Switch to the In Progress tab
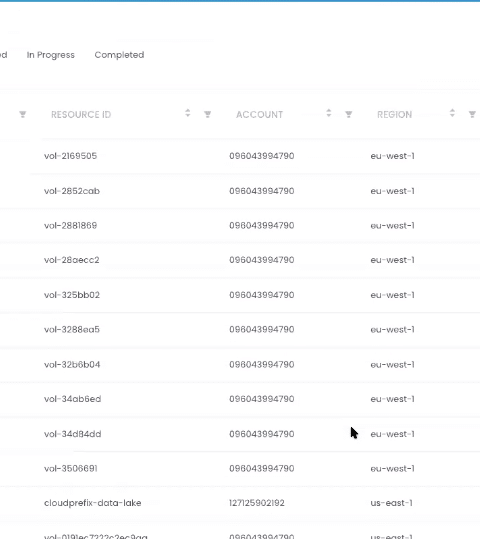The height and width of the screenshot is (539, 480). tap(51, 55)
